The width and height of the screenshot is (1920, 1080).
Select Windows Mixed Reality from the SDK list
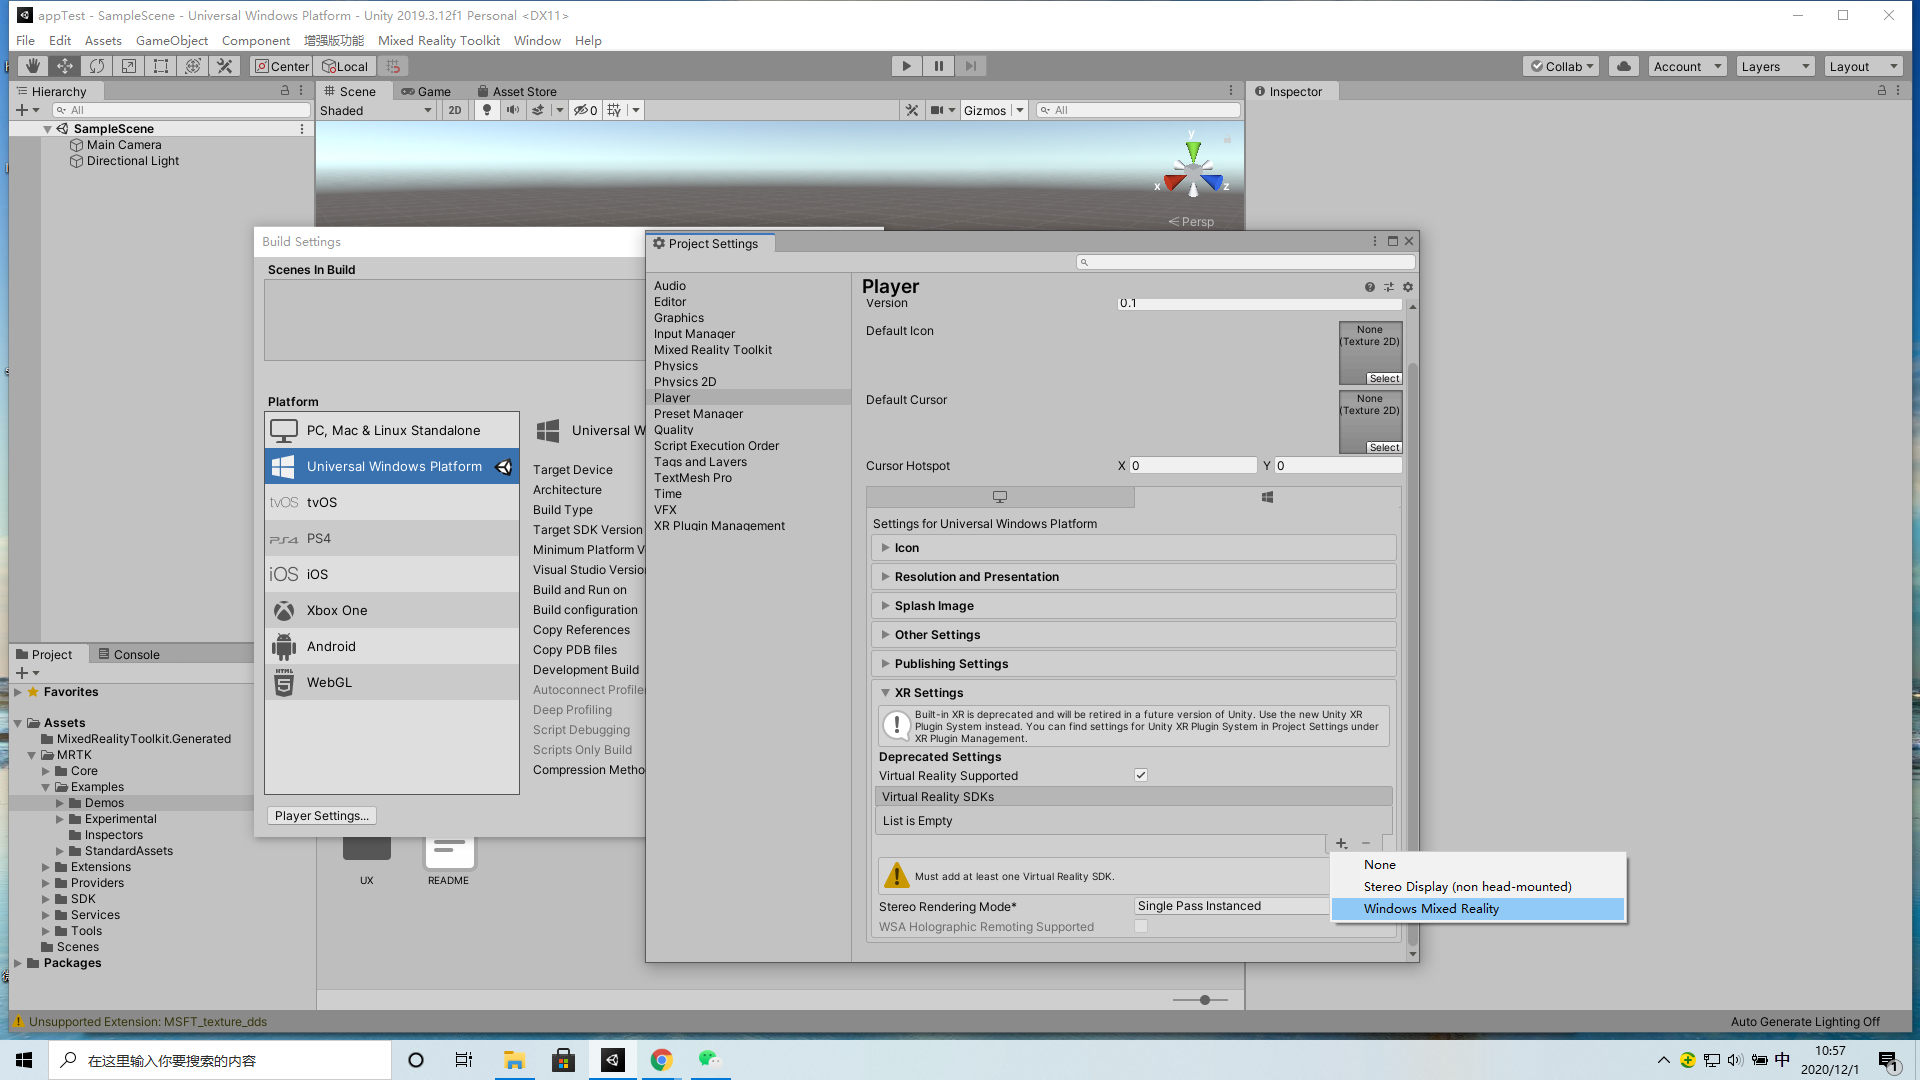click(x=1431, y=908)
